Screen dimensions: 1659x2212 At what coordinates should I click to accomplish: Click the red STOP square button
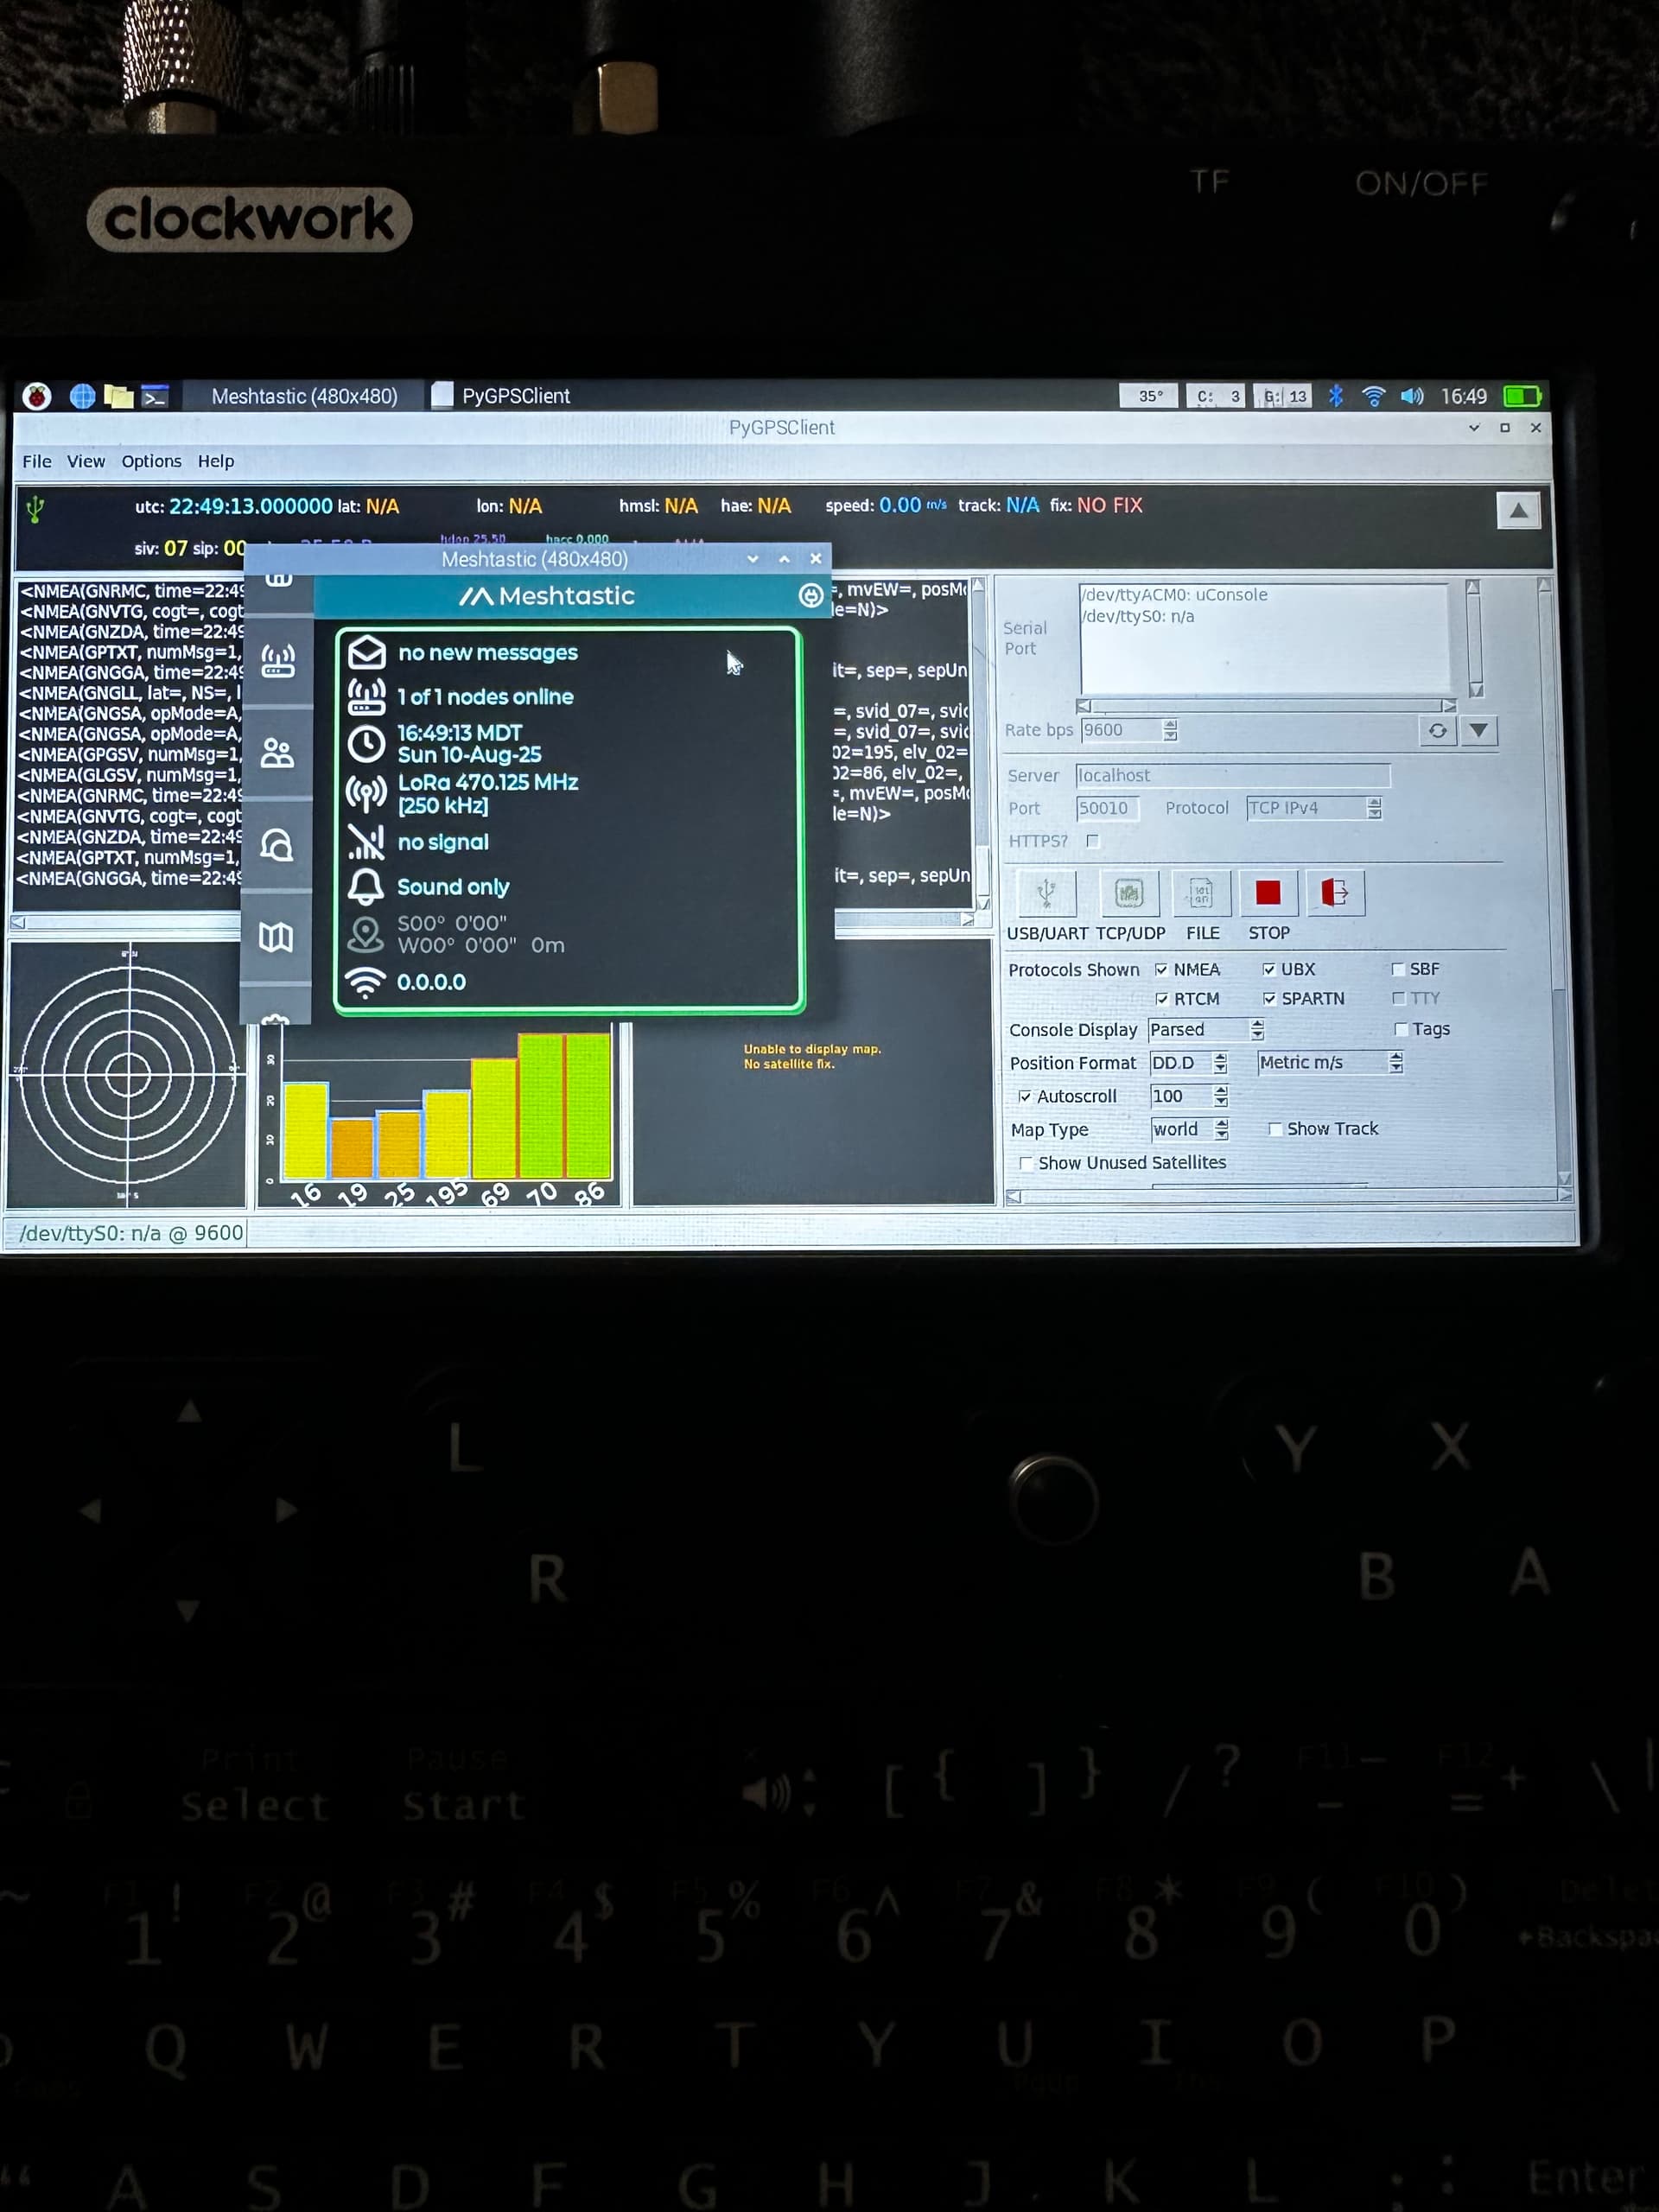1268,892
